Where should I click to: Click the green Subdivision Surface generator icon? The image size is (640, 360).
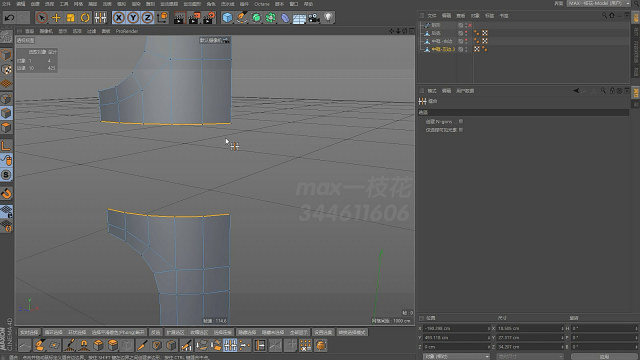tap(256, 18)
